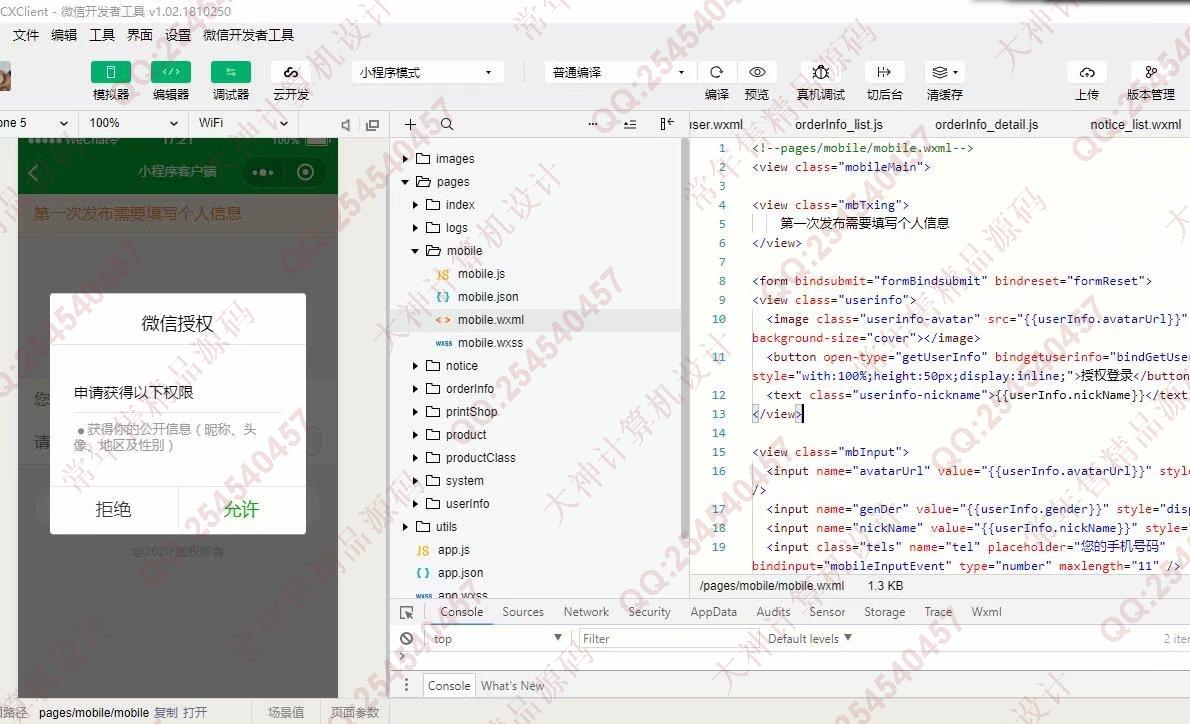The image size is (1190, 724).
Task: Open the 微信开发者工具 menu
Action: (x=248, y=35)
